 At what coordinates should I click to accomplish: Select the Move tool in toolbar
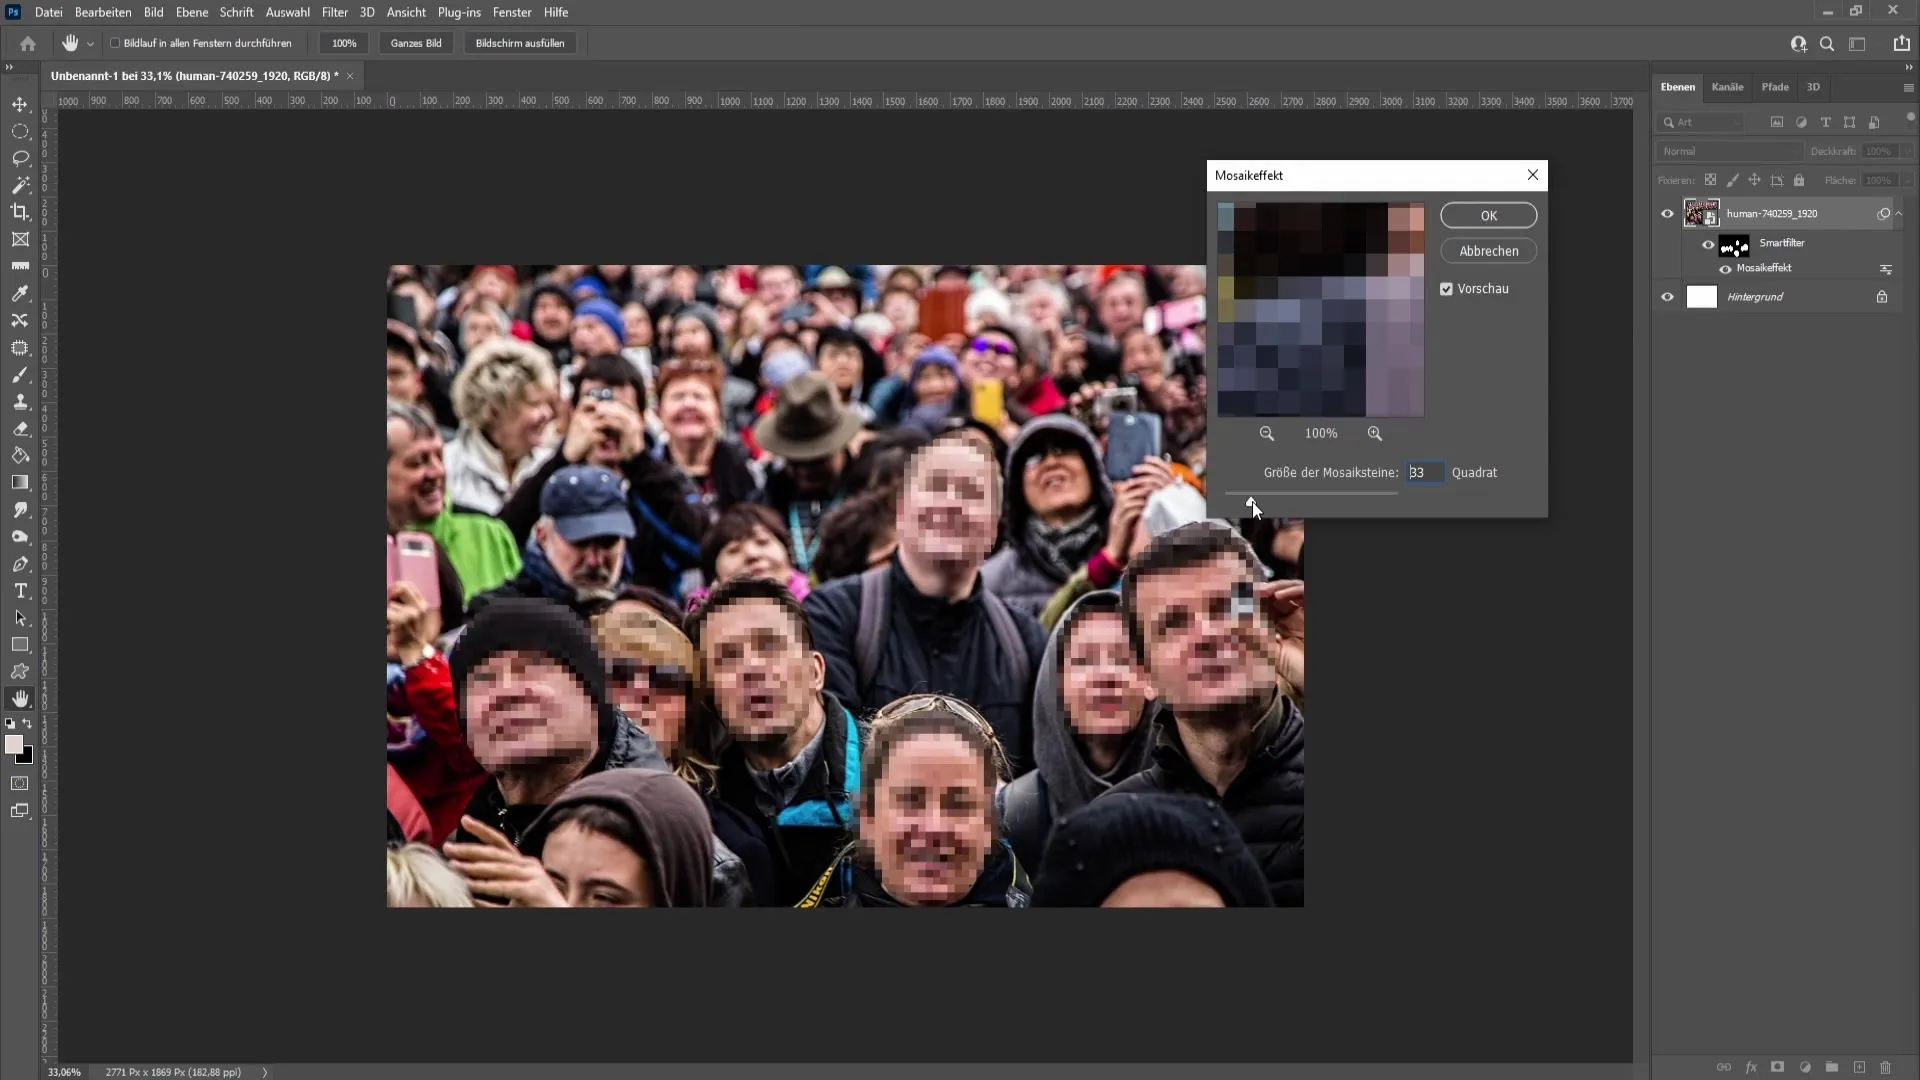20,103
